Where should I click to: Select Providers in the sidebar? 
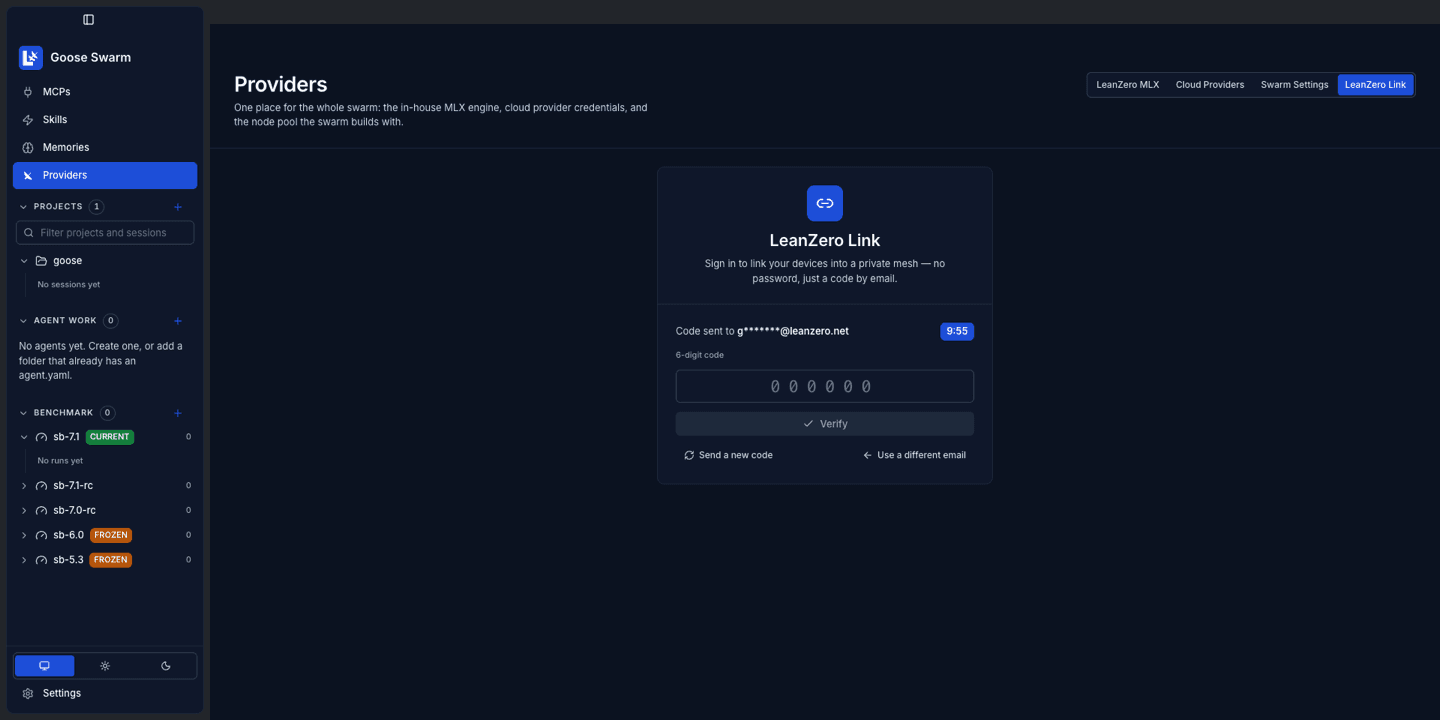[105, 175]
